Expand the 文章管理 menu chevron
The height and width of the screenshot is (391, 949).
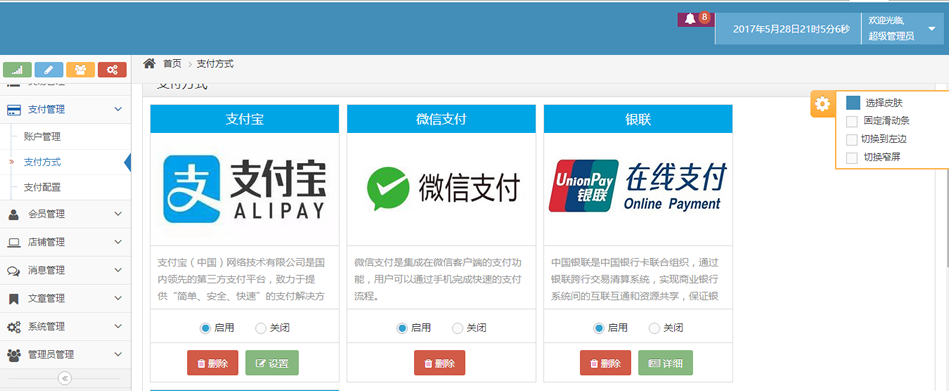click(118, 298)
